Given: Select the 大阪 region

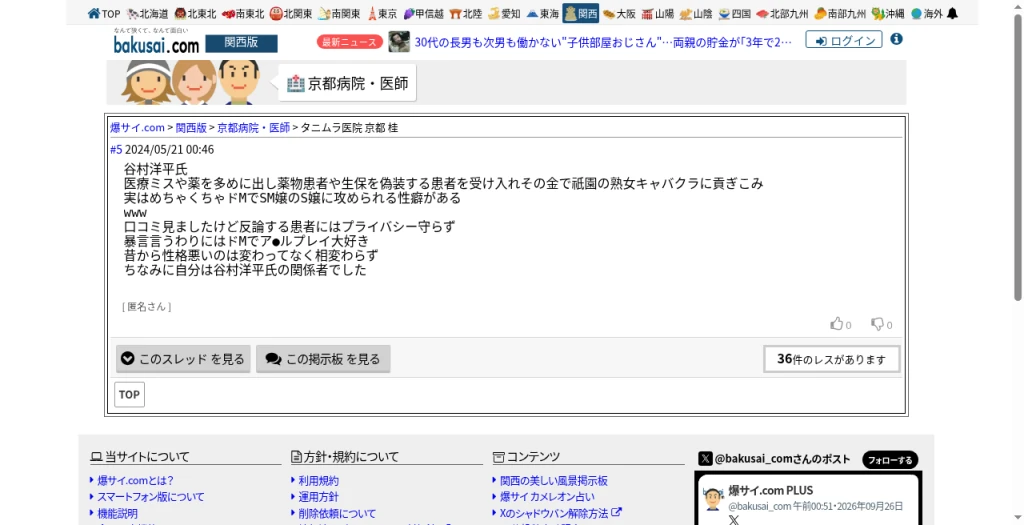Looking at the screenshot, I should pos(619,13).
